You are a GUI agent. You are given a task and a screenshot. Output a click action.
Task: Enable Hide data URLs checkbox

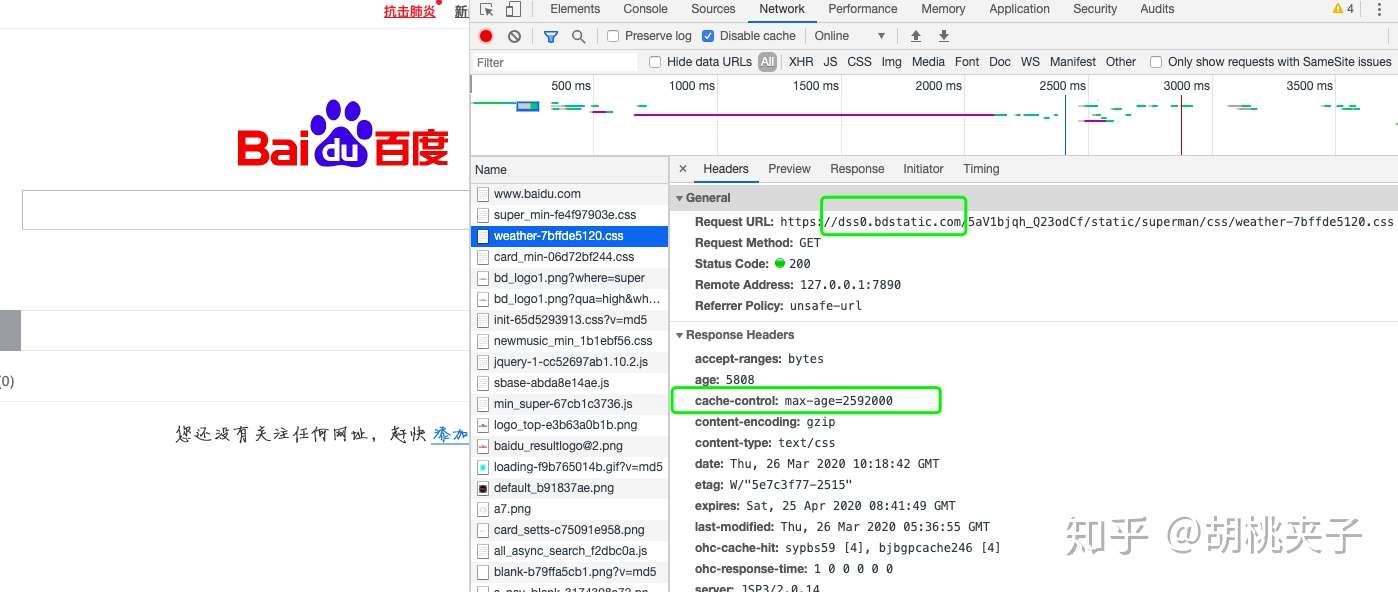(655, 62)
